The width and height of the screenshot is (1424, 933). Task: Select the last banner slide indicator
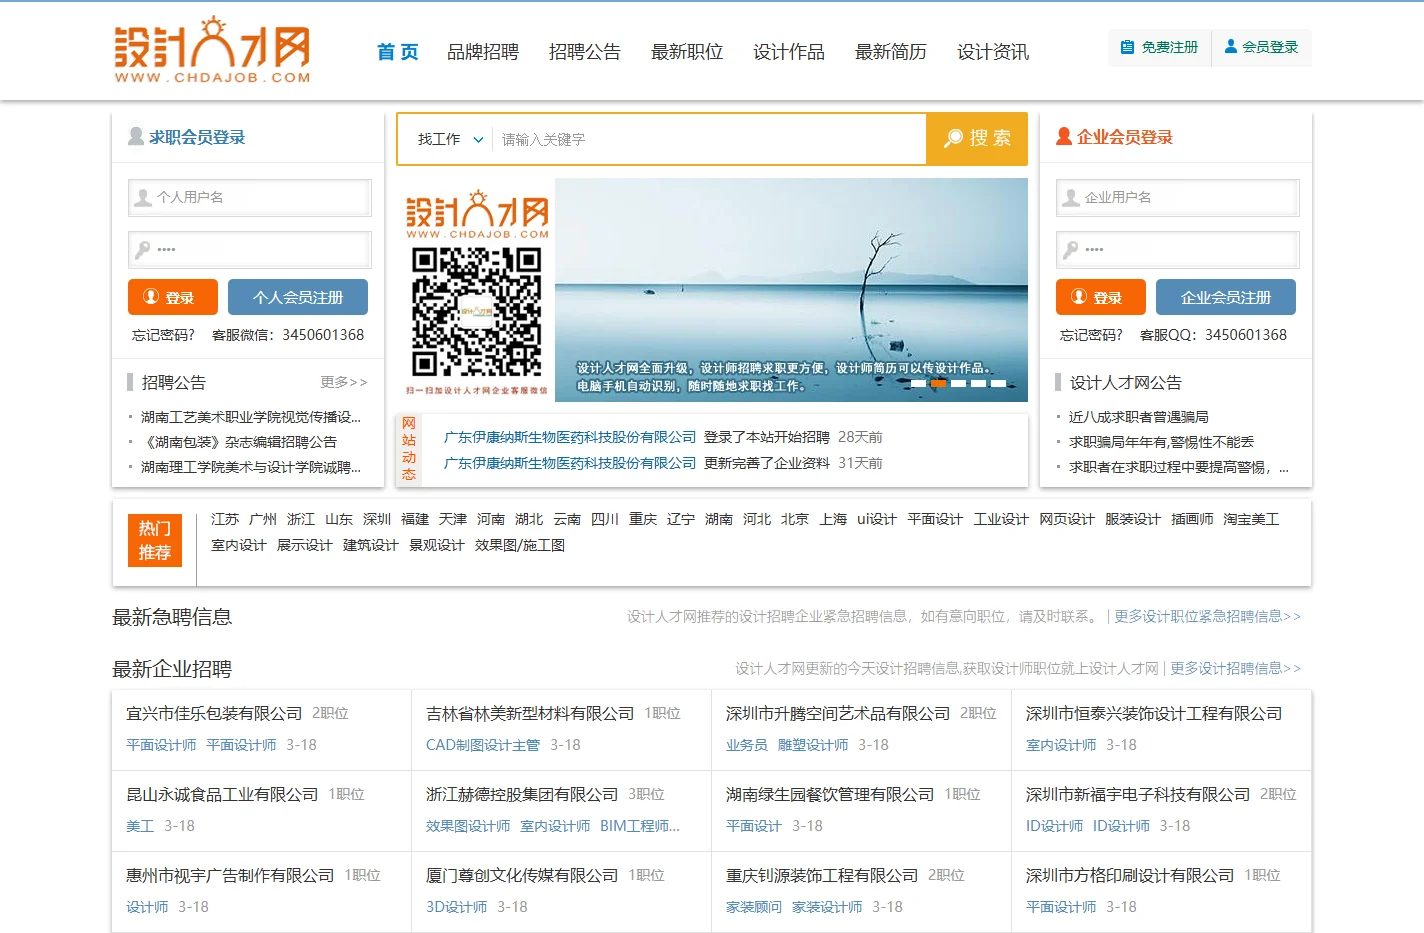click(x=998, y=383)
